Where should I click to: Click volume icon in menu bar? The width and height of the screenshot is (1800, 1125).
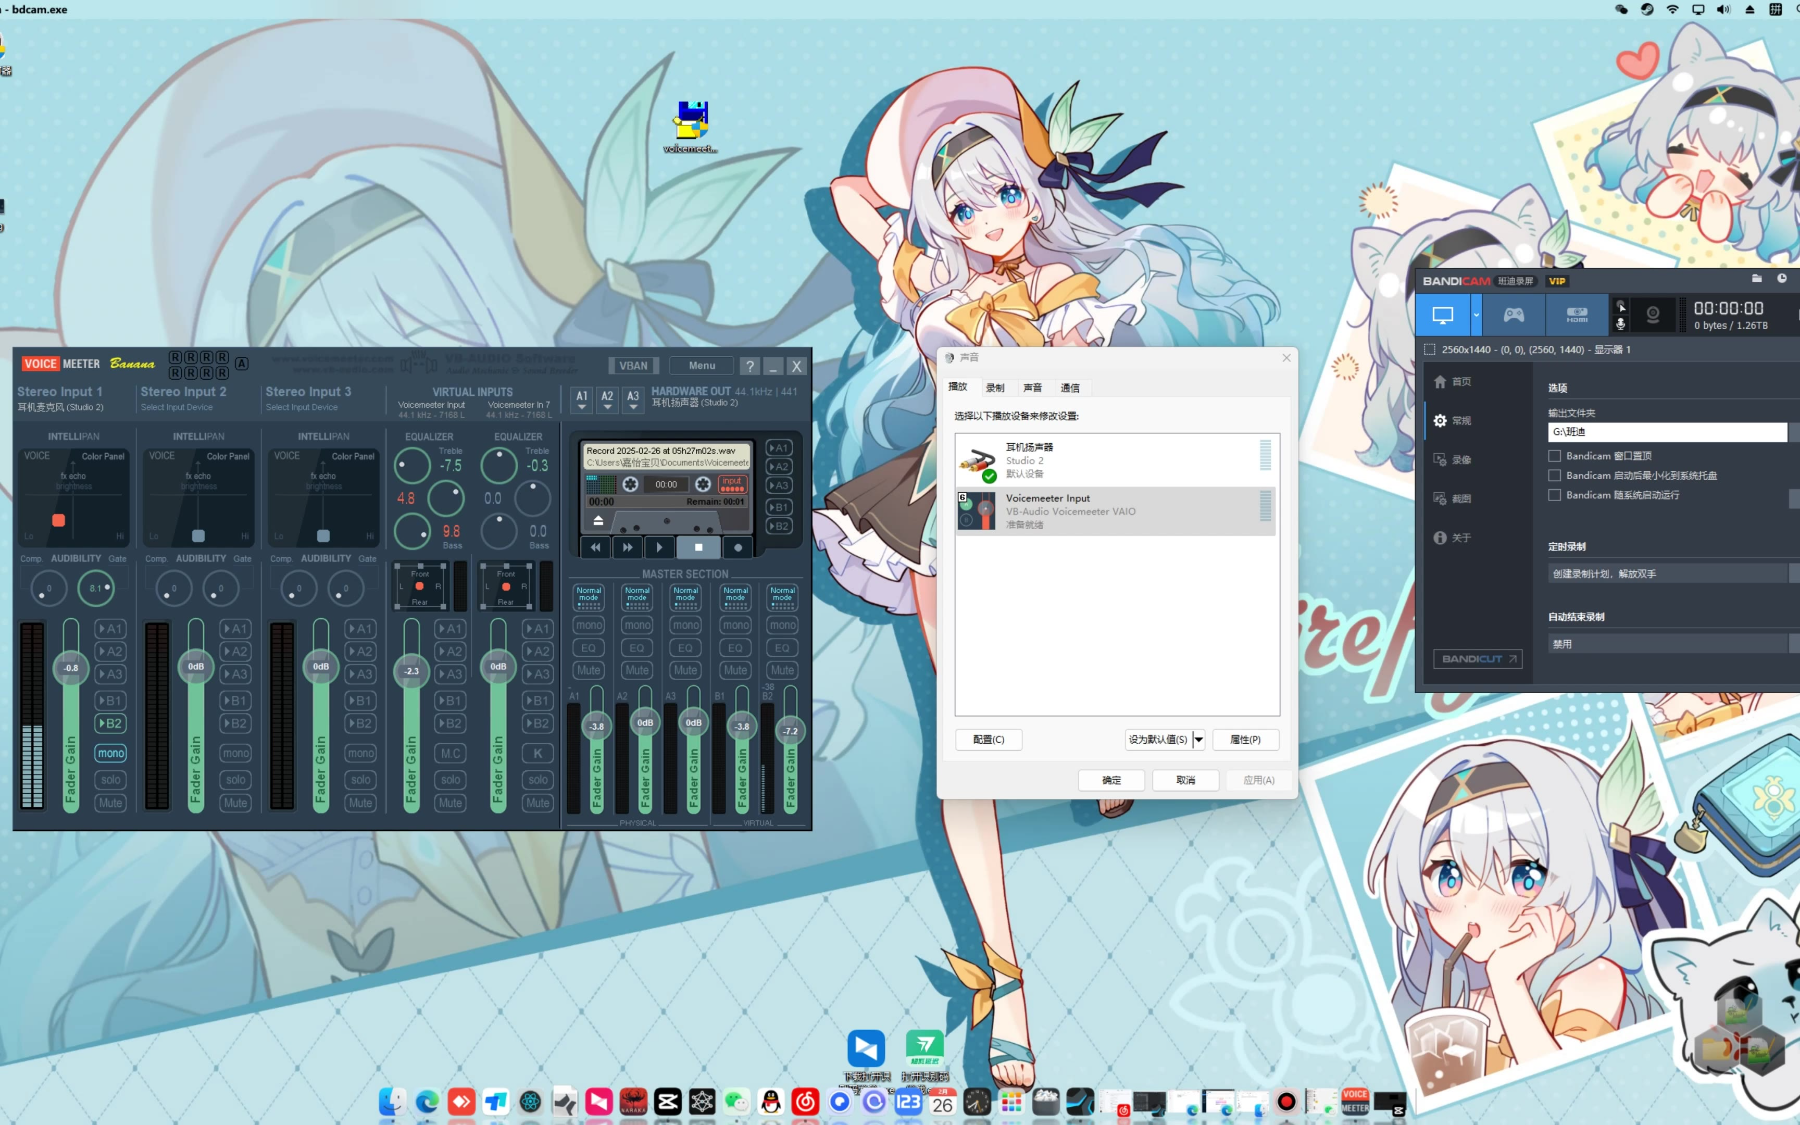[1723, 9]
